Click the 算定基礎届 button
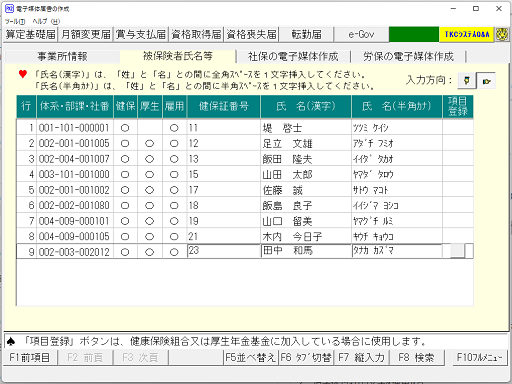The width and height of the screenshot is (512, 384). [x=31, y=34]
